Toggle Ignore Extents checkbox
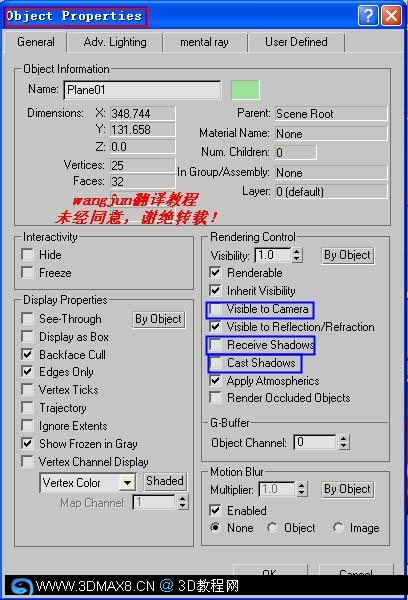The image size is (408, 600). [28, 425]
